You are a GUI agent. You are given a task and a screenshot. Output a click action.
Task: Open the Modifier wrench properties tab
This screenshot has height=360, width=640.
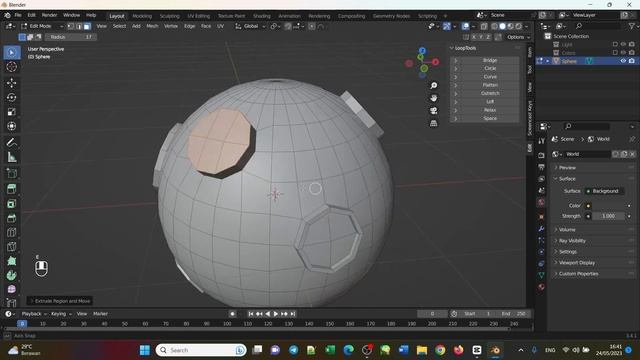[x=541, y=229]
